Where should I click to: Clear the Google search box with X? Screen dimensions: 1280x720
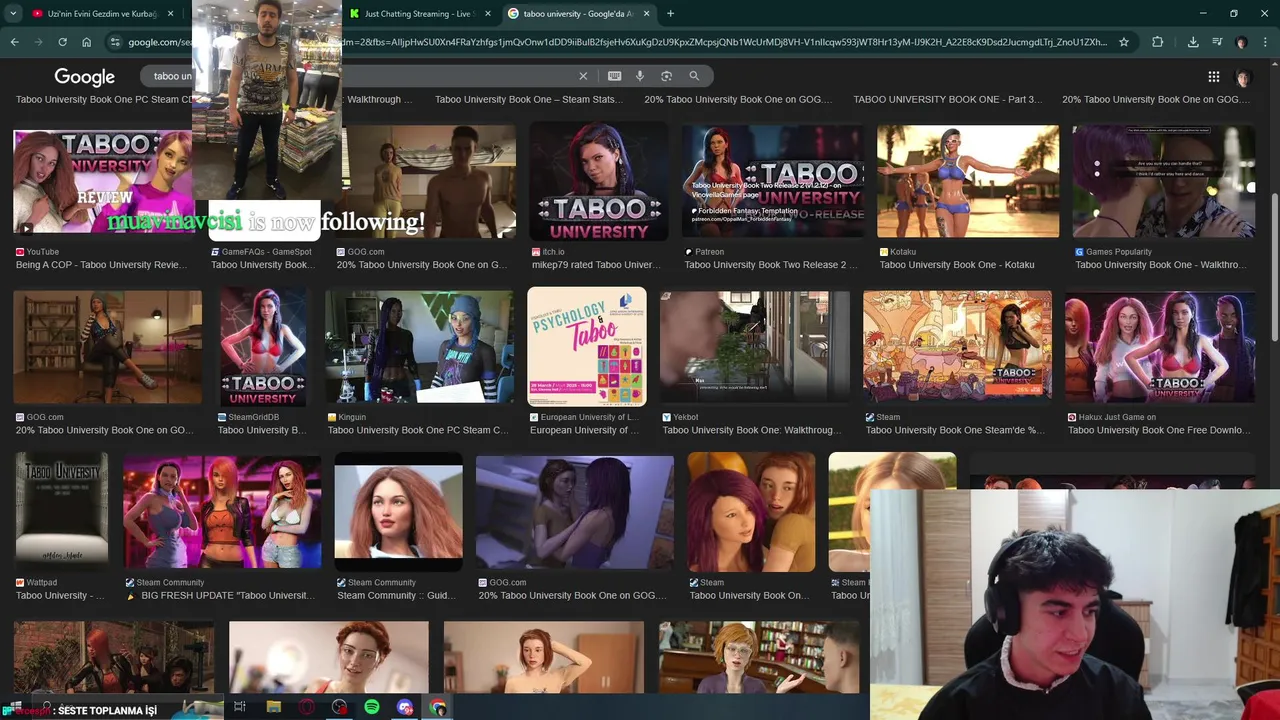583,76
